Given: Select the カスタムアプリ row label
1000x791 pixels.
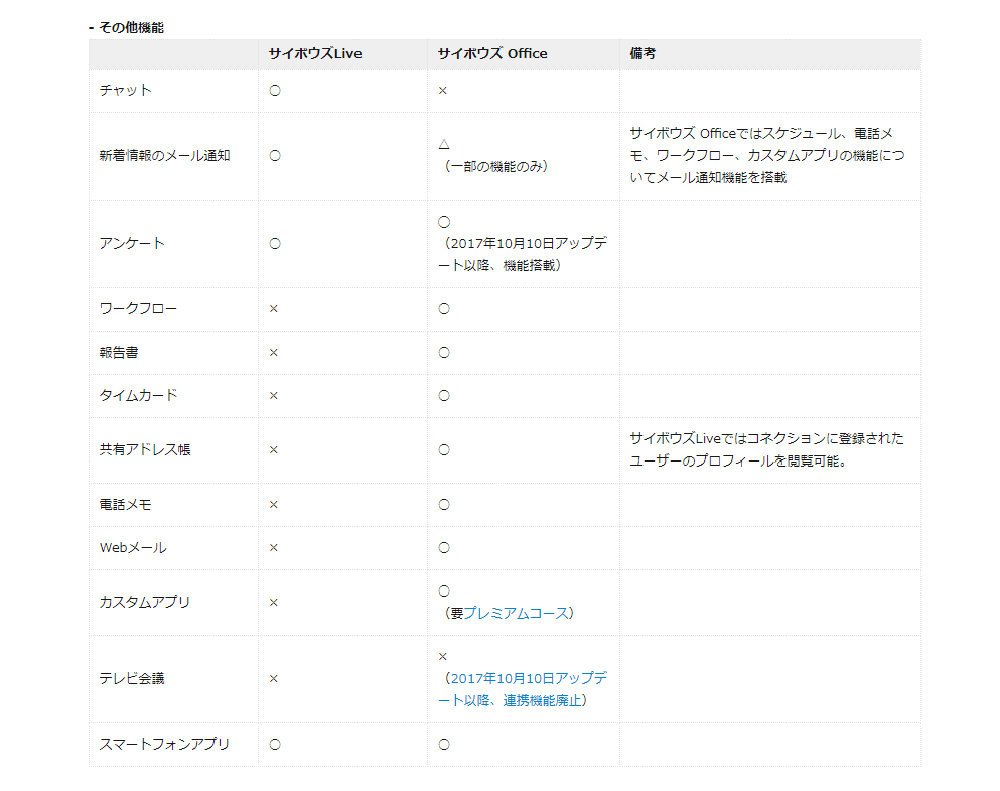Looking at the screenshot, I should [145, 602].
